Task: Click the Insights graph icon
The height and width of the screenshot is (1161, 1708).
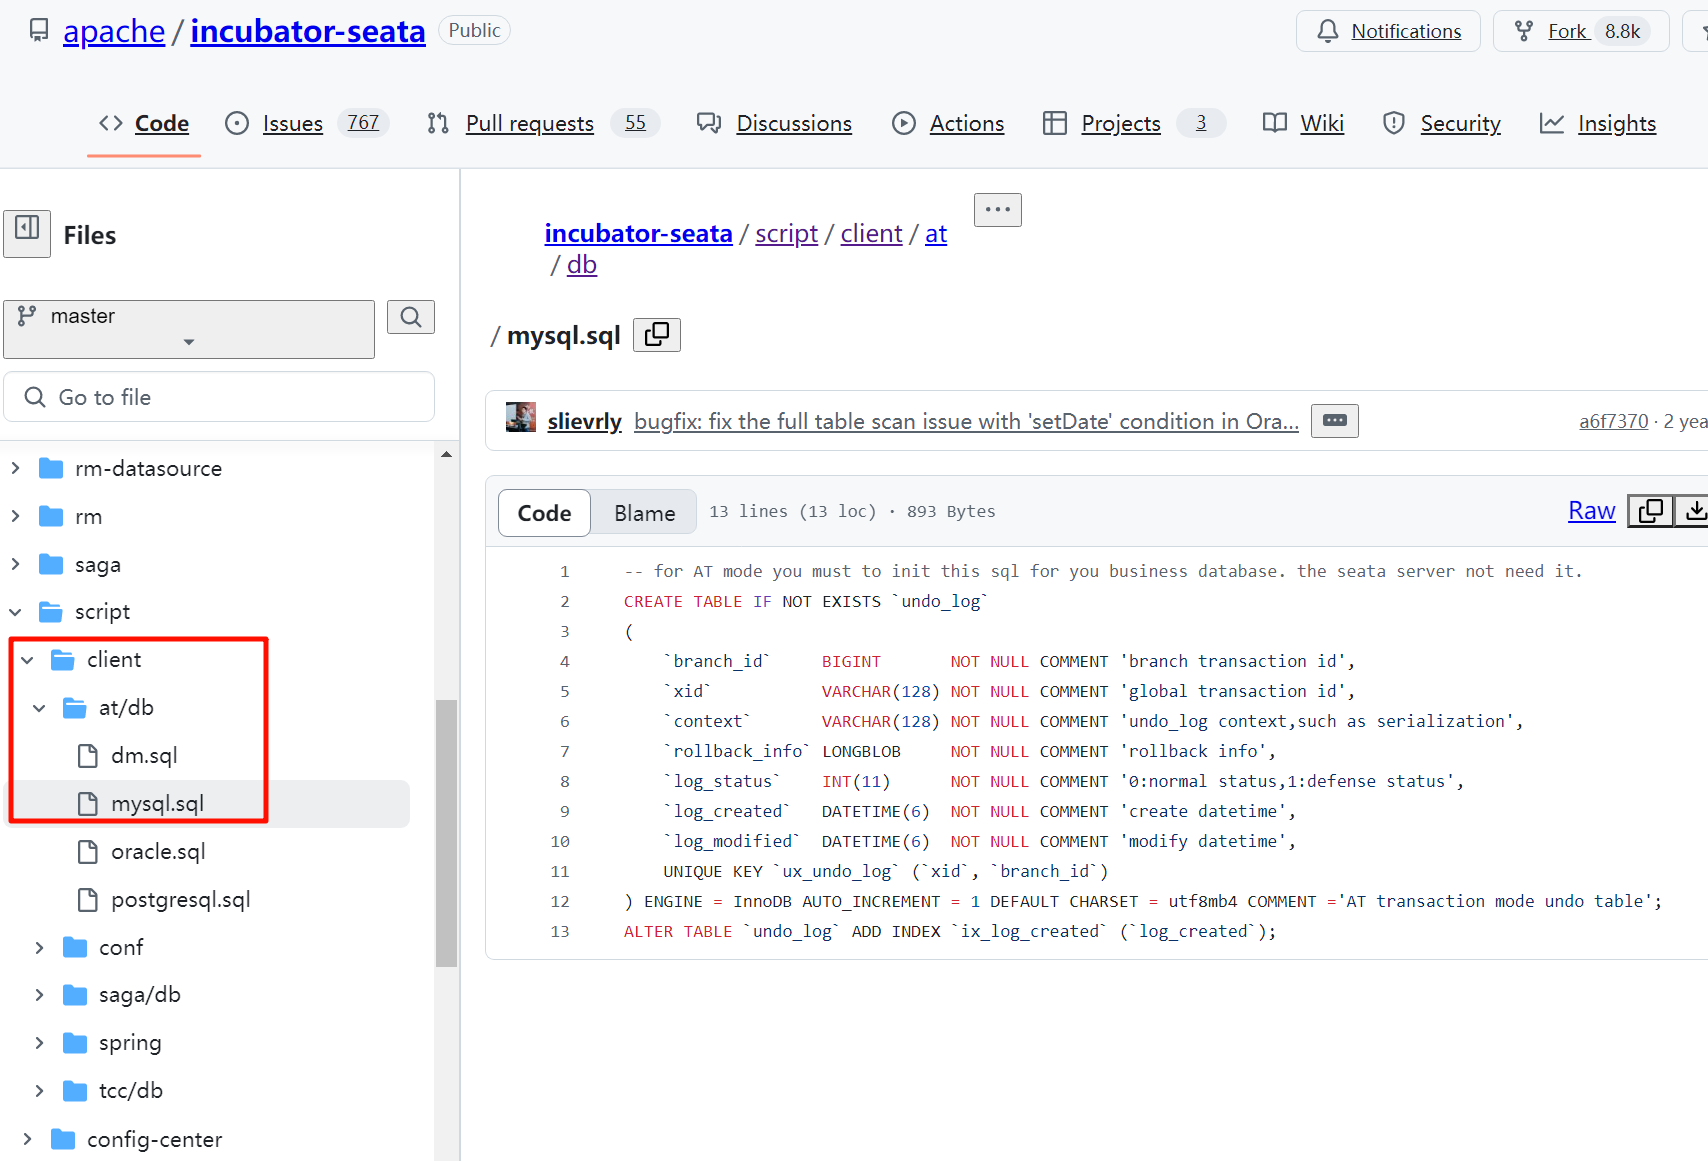Action: coord(1552,123)
